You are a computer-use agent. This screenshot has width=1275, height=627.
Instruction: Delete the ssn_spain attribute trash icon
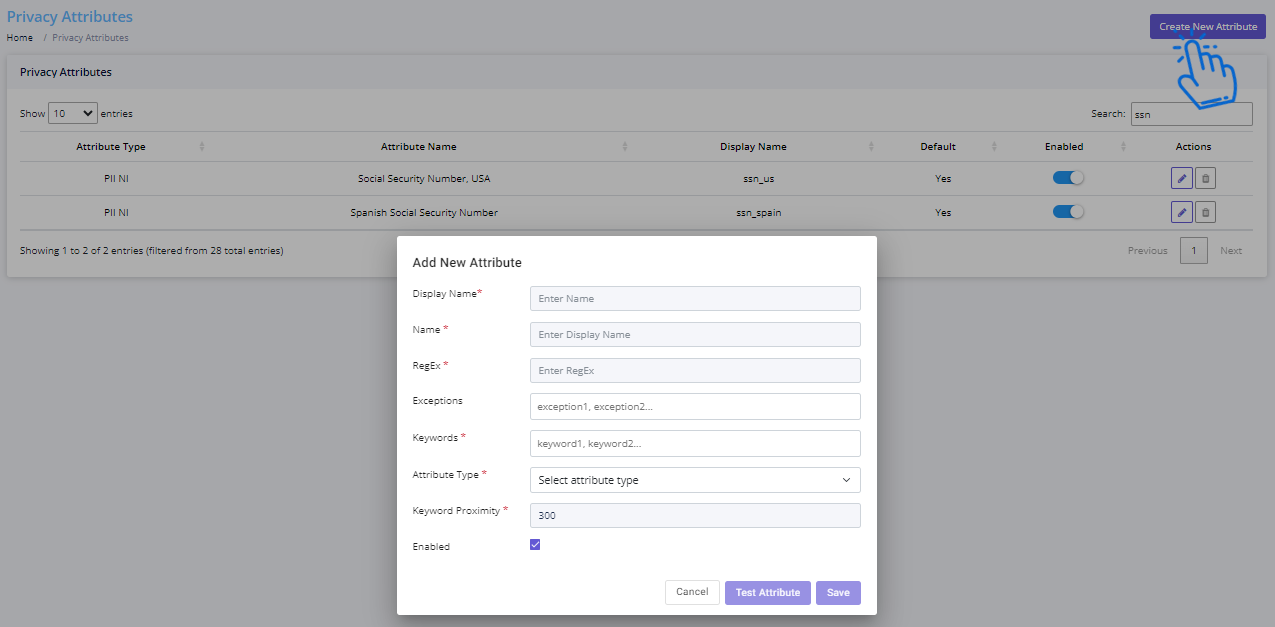pyautogui.click(x=1206, y=212)
